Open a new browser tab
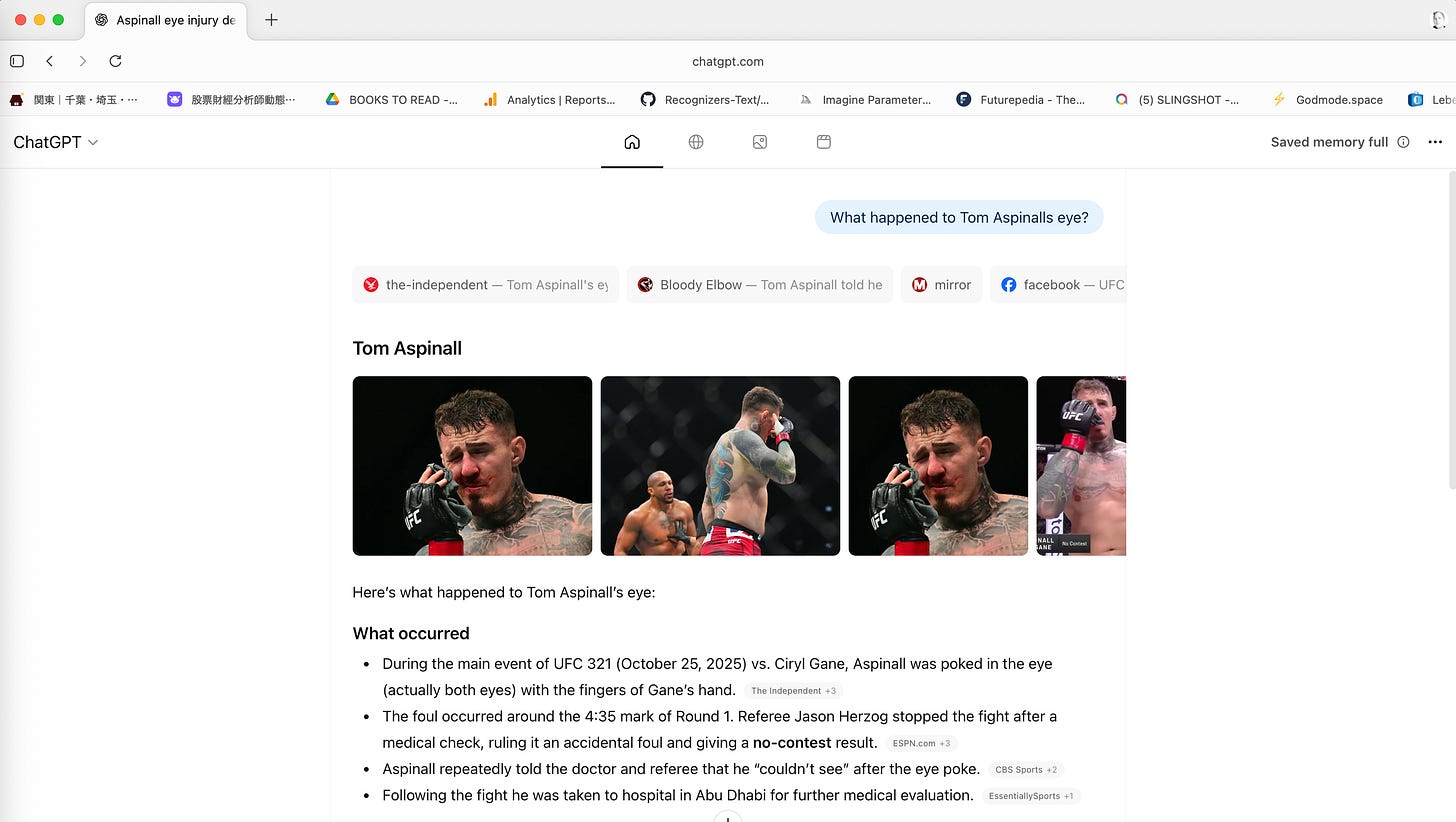Image resolution: width=1456 pixels, height=822 pixels. (x=271, y=20)
